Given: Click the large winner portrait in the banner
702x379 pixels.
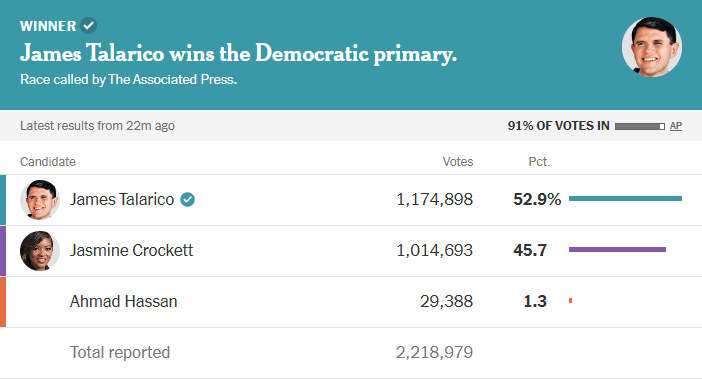Looking at the screenshot, I should coord(652,47).
